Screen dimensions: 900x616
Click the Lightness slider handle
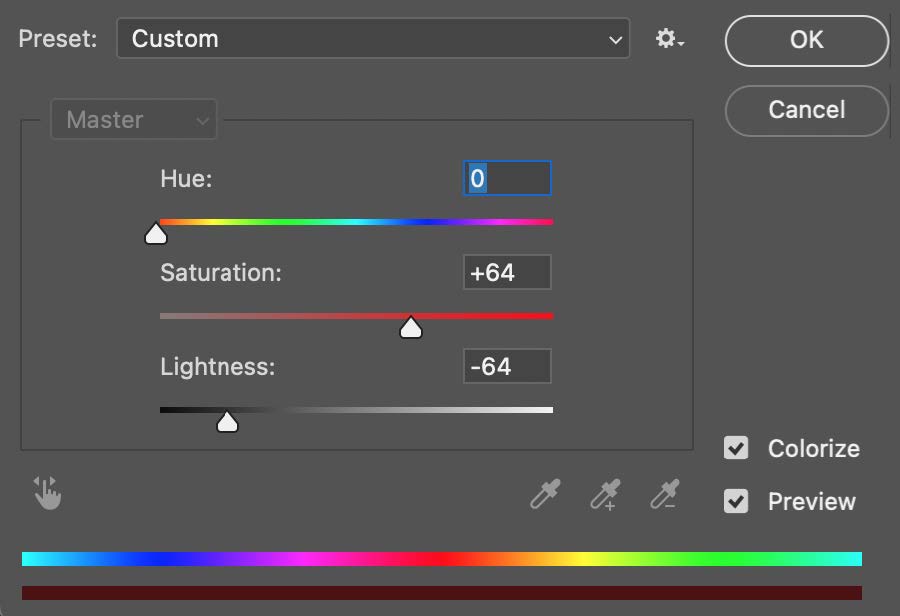pos(227,422)
